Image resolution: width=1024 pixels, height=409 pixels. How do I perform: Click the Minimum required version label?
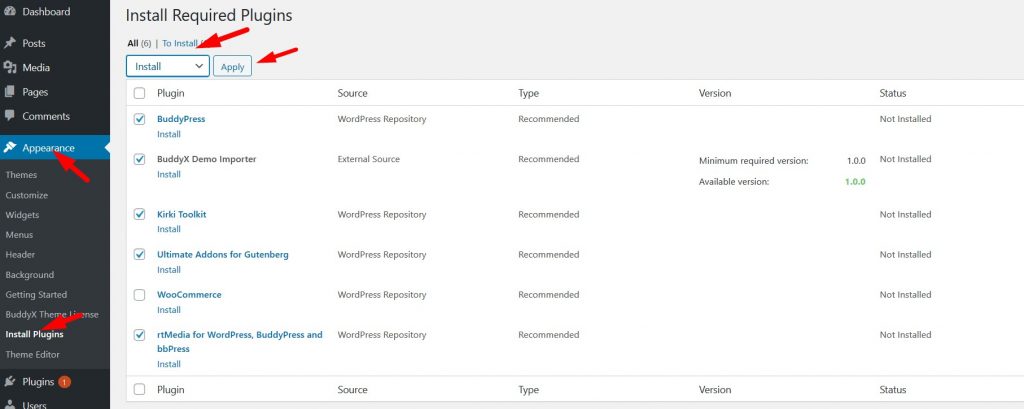pos(754,161)
